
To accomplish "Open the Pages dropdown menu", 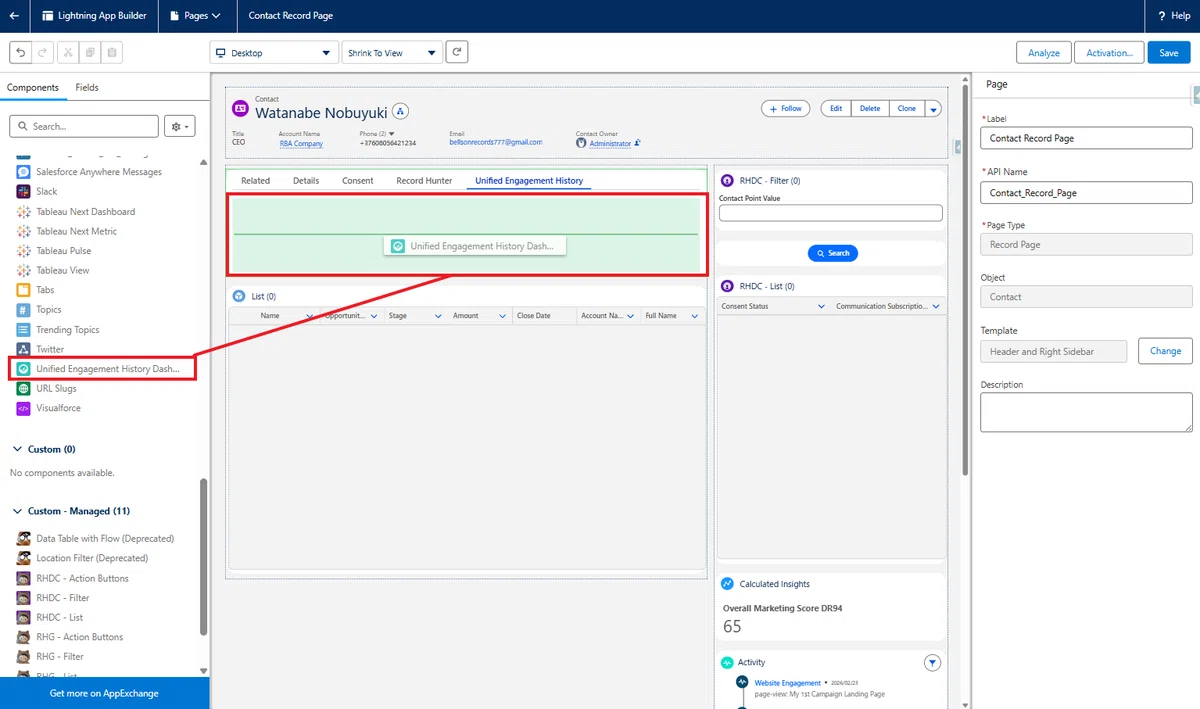I will coord(196,16).
